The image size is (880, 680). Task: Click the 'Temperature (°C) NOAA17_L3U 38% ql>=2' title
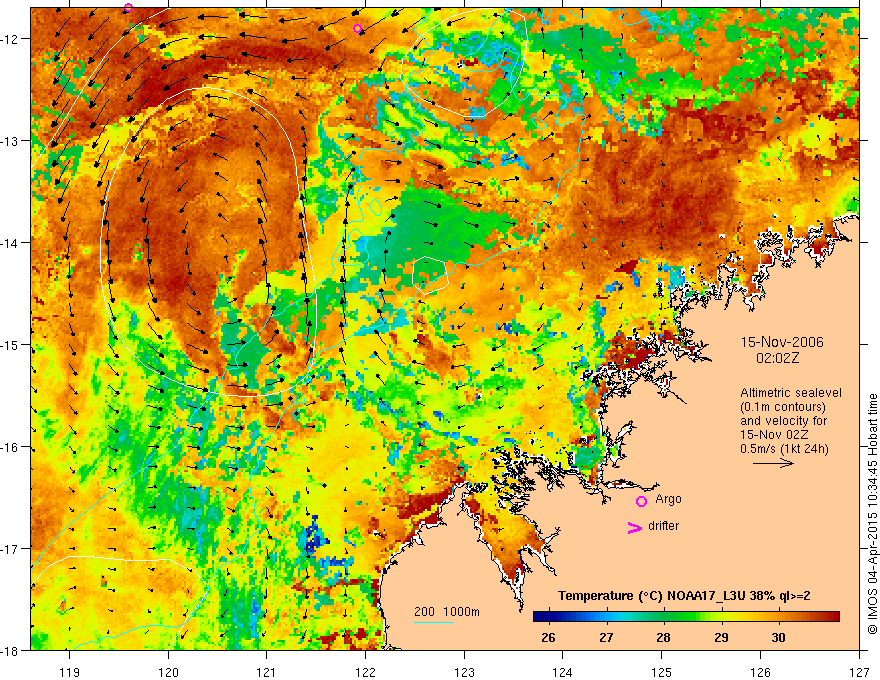684,596
